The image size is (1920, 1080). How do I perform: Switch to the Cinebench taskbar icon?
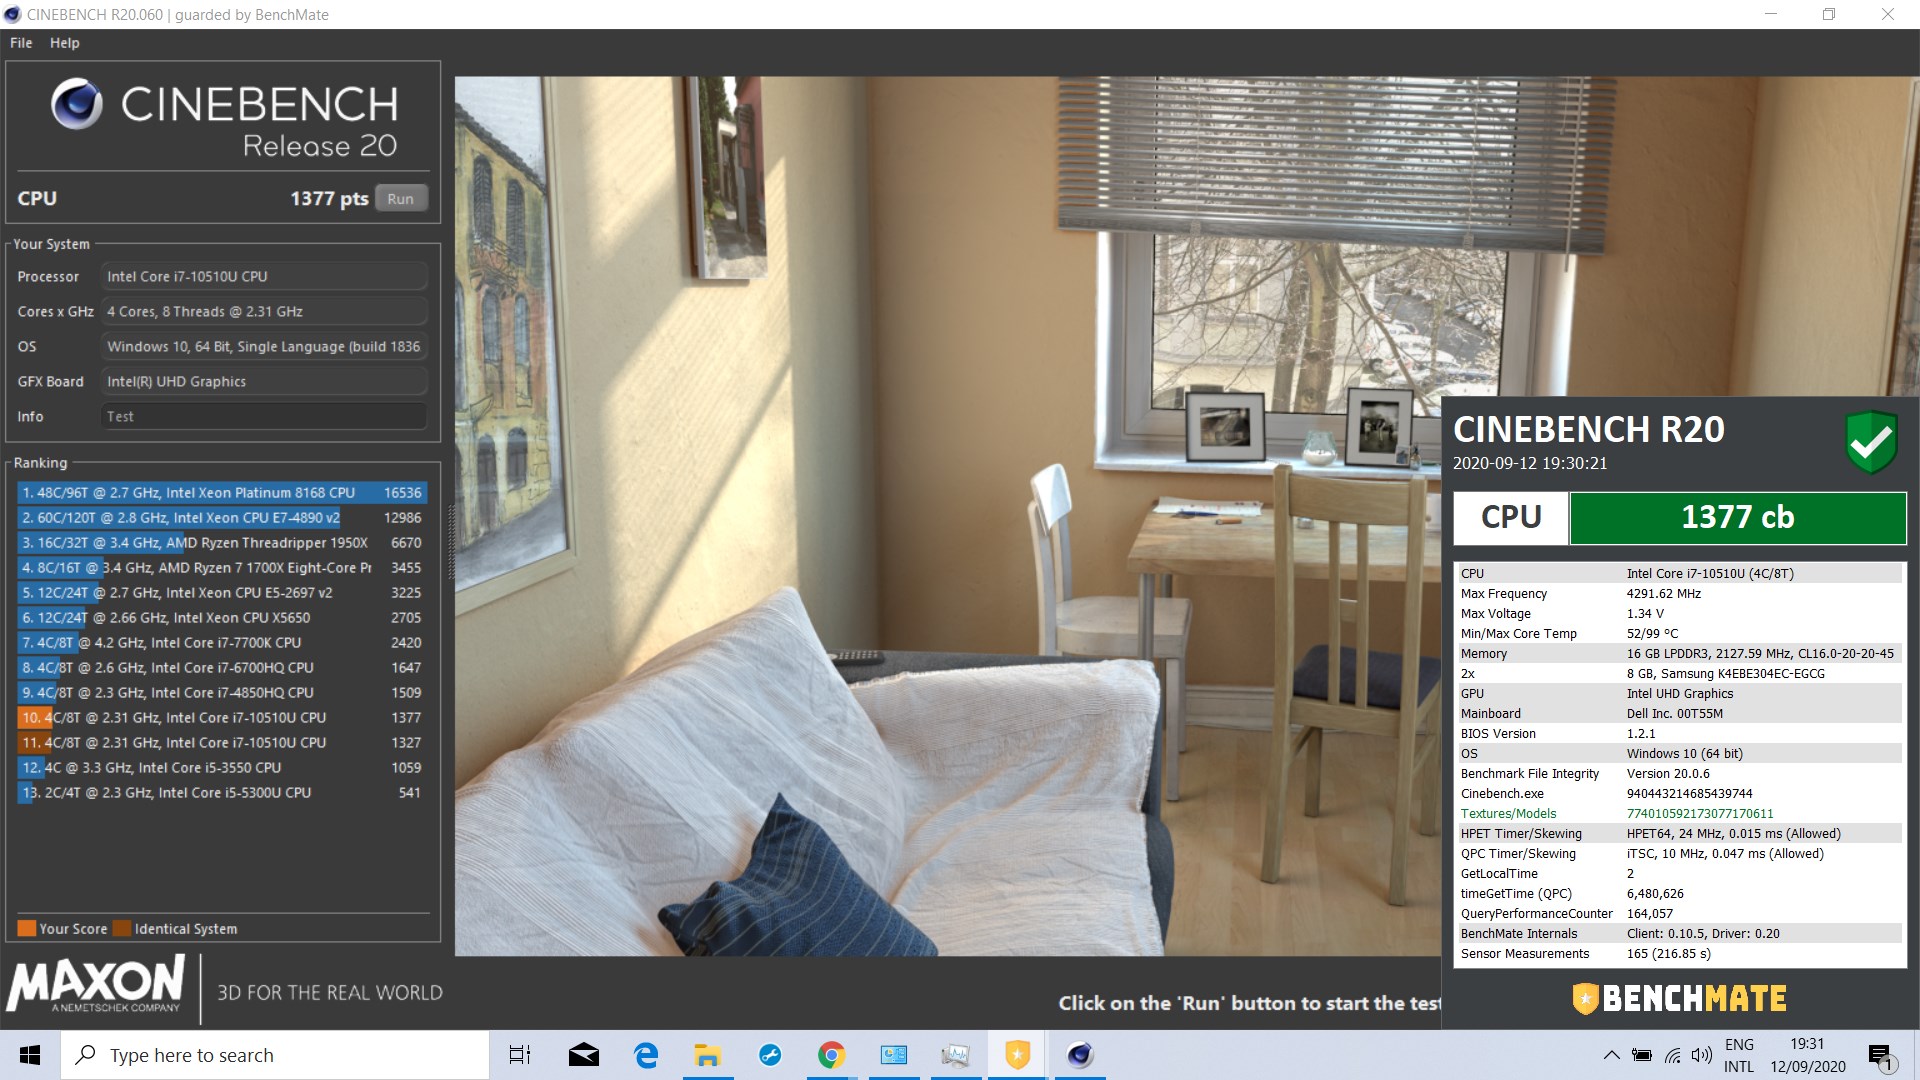1080,1055
